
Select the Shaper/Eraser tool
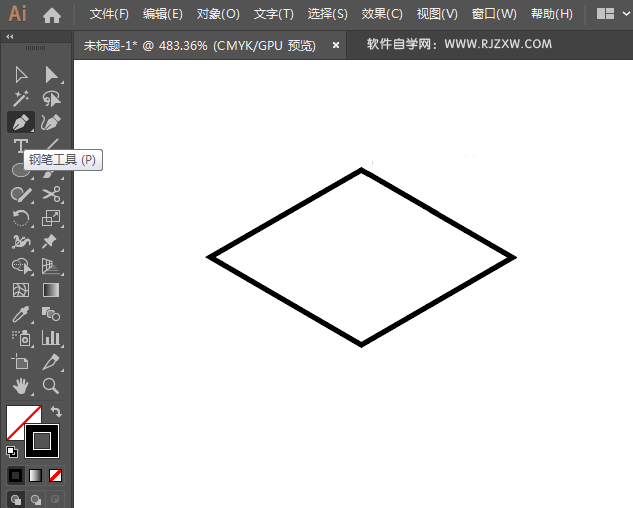pyautogui.click(x=21, y=195)
